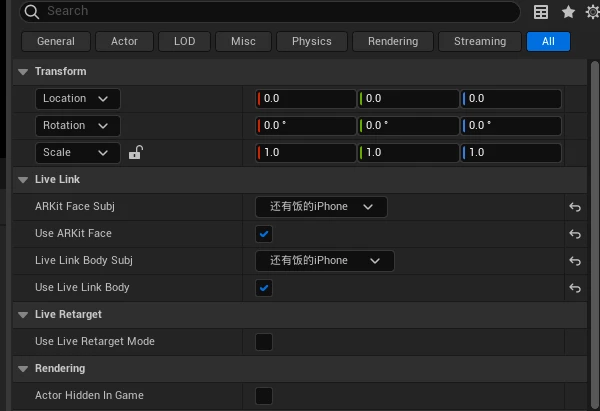Enable Use Live Retarget Mode
The width and height of the screenshot is (600, 411).
(x=264, y=342)
